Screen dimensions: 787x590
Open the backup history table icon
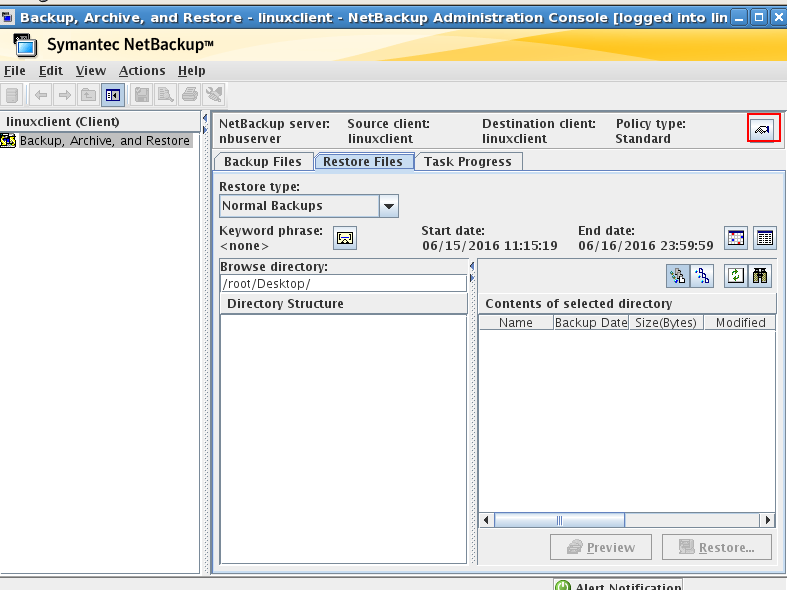point(765,238)
